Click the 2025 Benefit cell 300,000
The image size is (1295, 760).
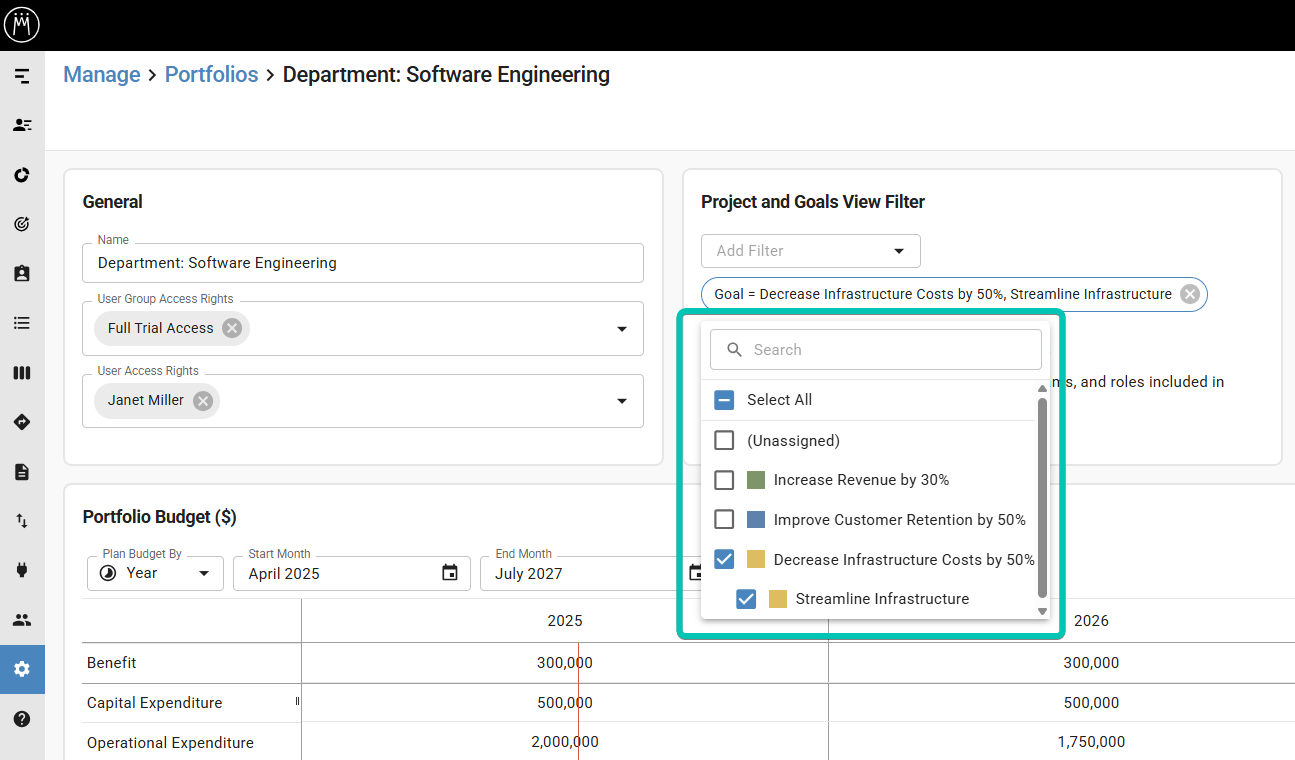tap(565, 663)
